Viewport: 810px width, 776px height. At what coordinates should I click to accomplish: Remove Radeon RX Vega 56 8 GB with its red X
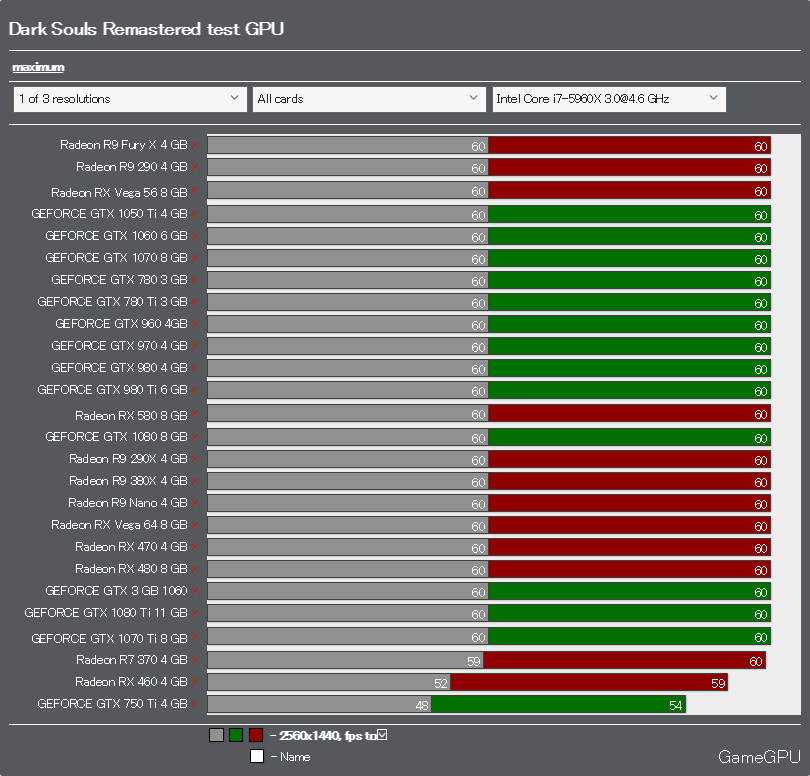click(195, 190)
